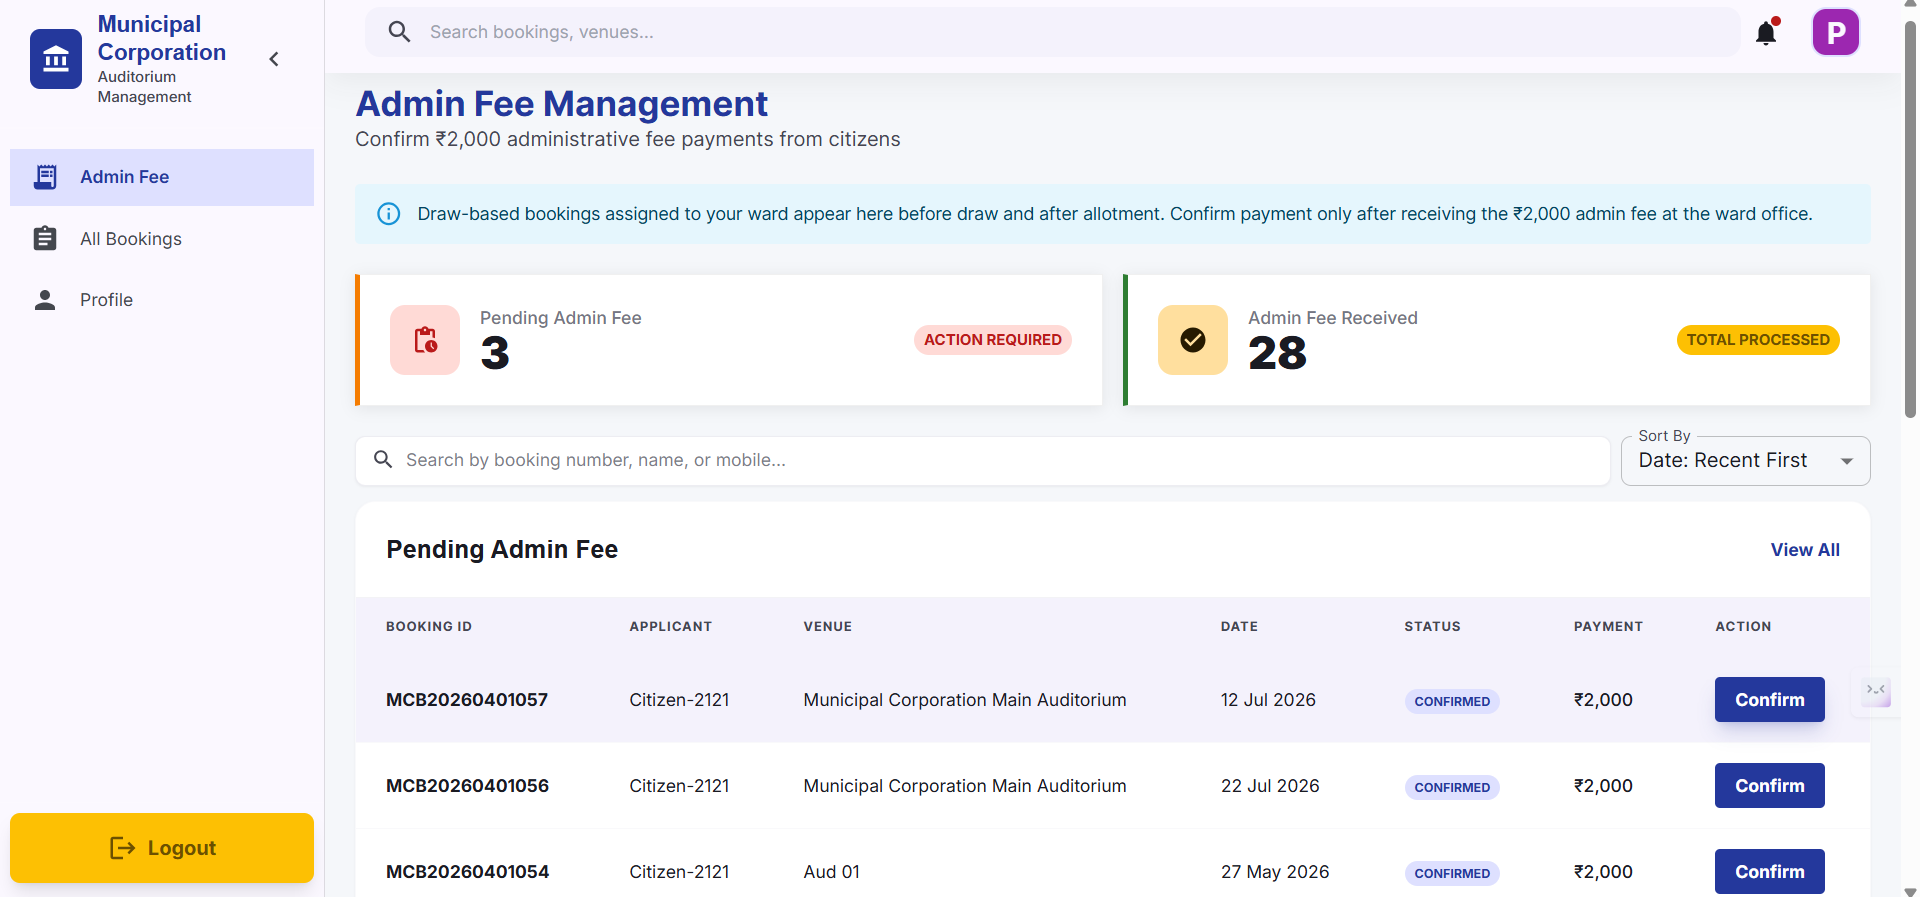Focus the search by booking number field

(983, 460)
